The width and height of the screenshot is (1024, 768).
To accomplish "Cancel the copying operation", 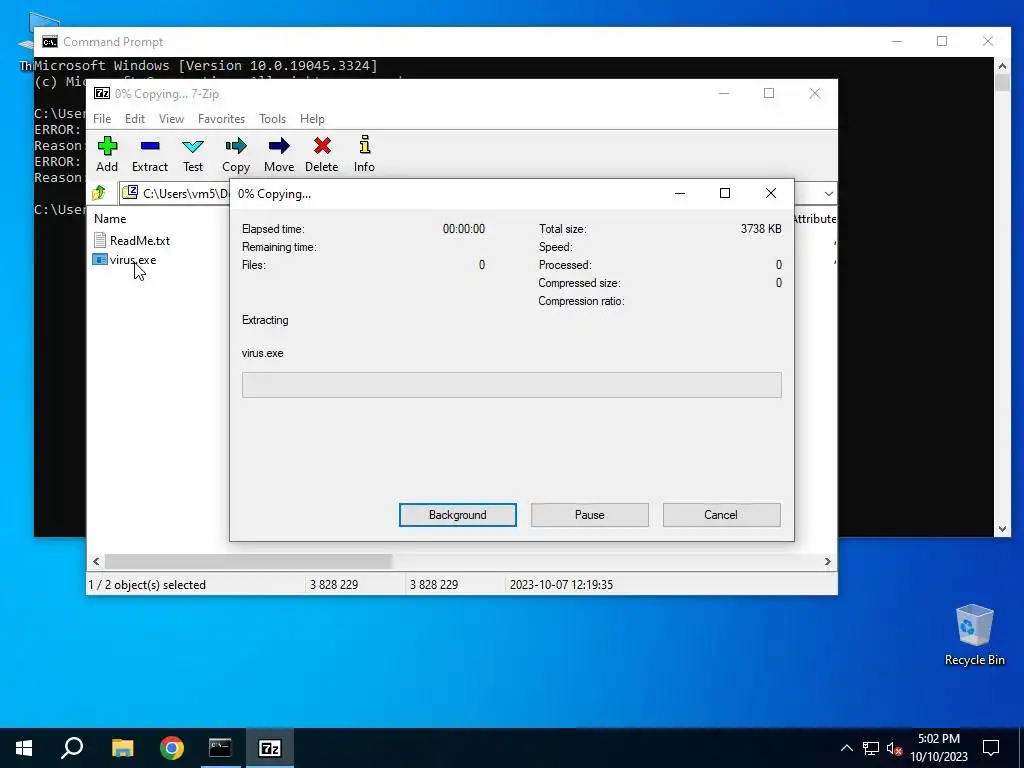I will (x=721, y=515).
